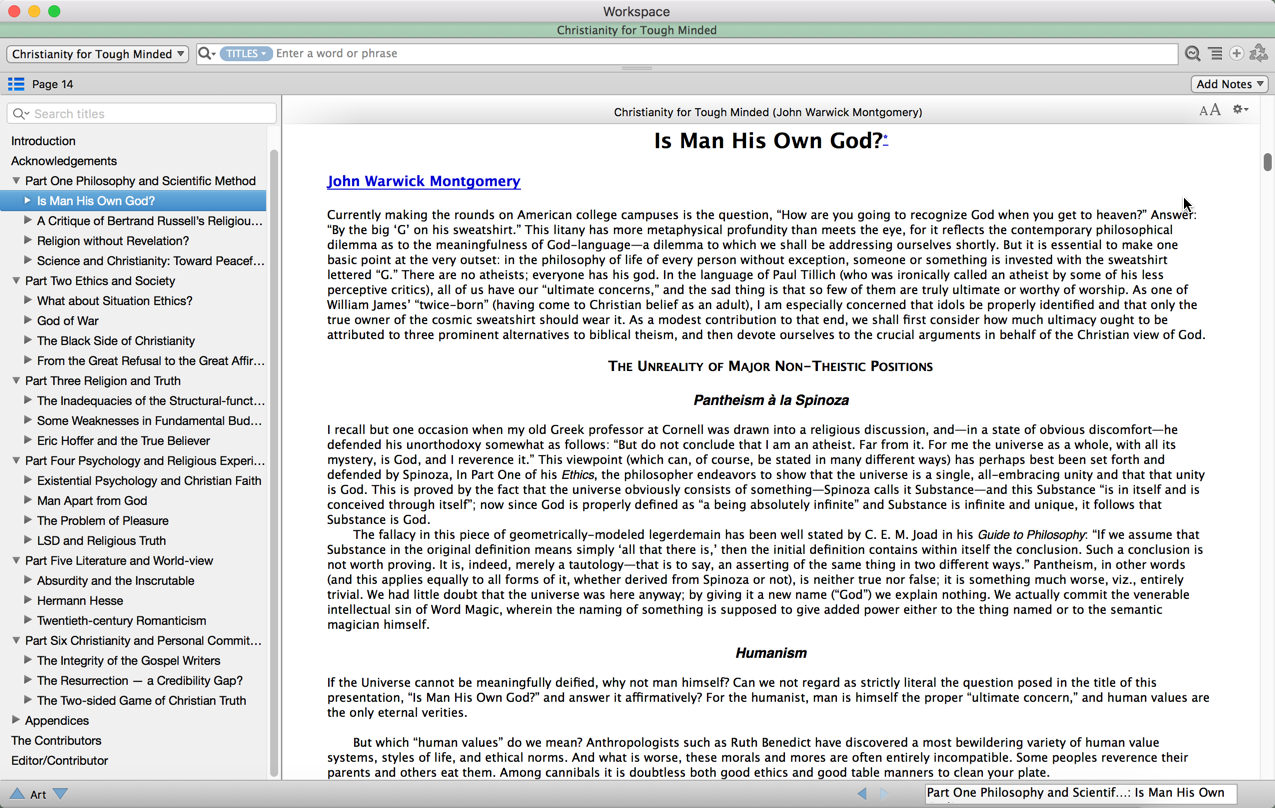Select Acknowledgements in the contents list
This screenshot has width=1275, height=808.
pos(64,161)
